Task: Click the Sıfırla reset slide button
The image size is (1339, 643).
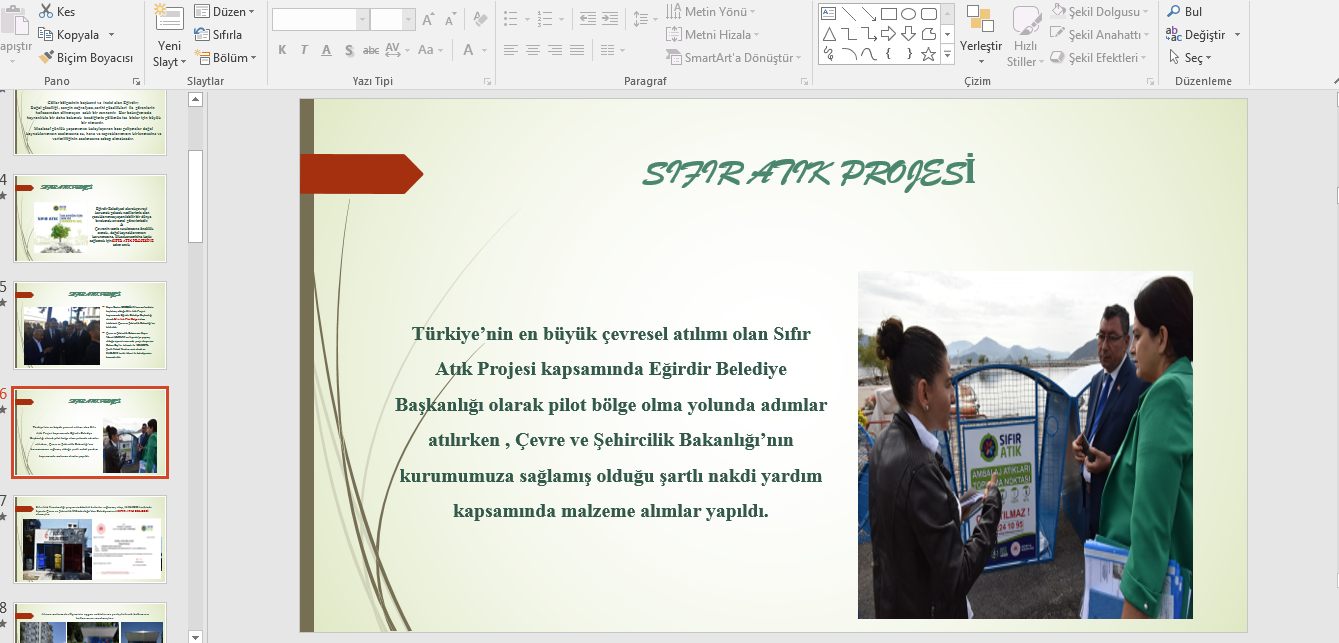Action: coord(219,34)
